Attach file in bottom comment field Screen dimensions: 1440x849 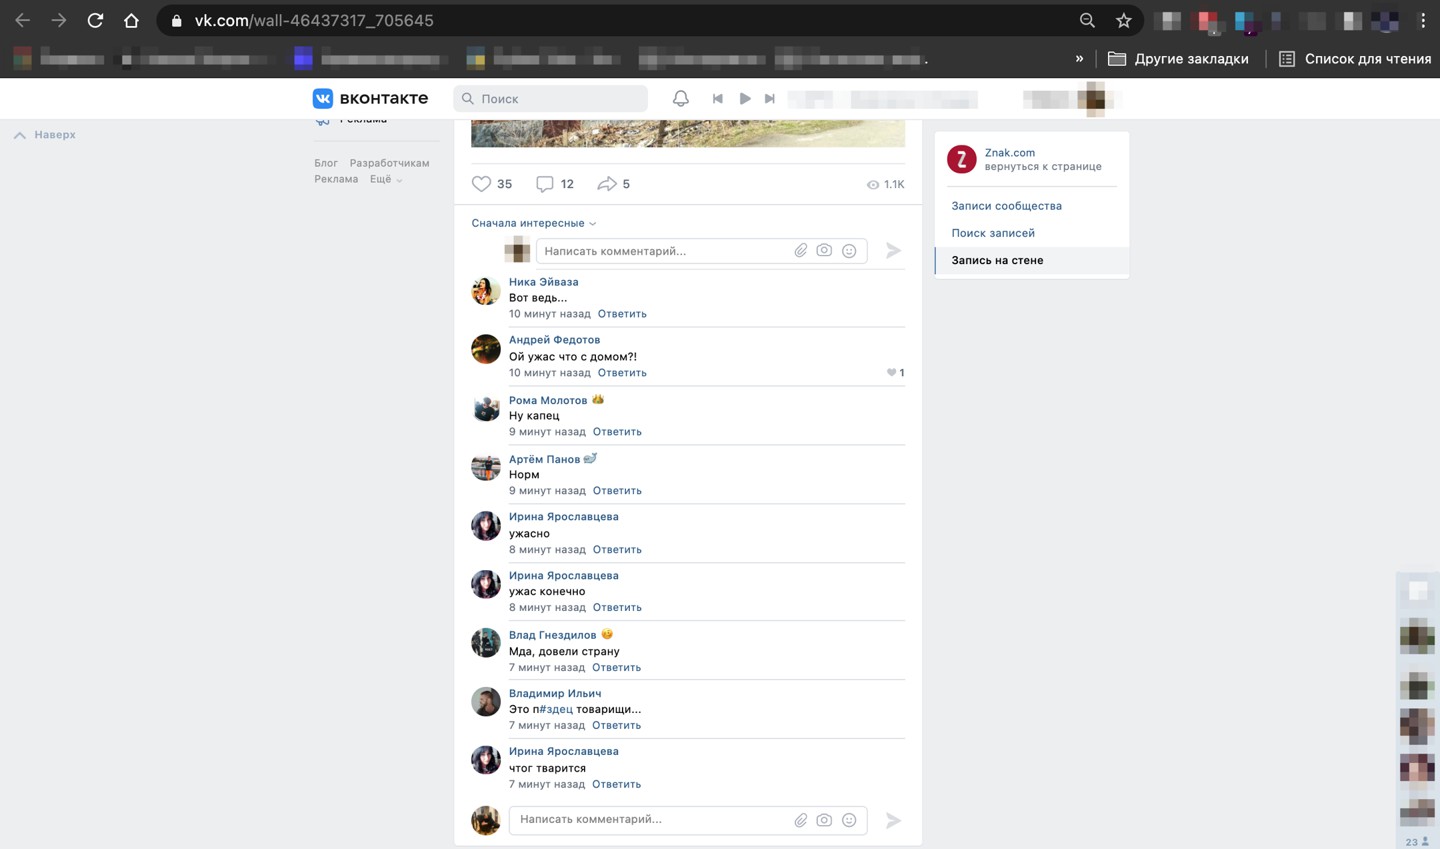pyautogui.click(x=801, y=820)
